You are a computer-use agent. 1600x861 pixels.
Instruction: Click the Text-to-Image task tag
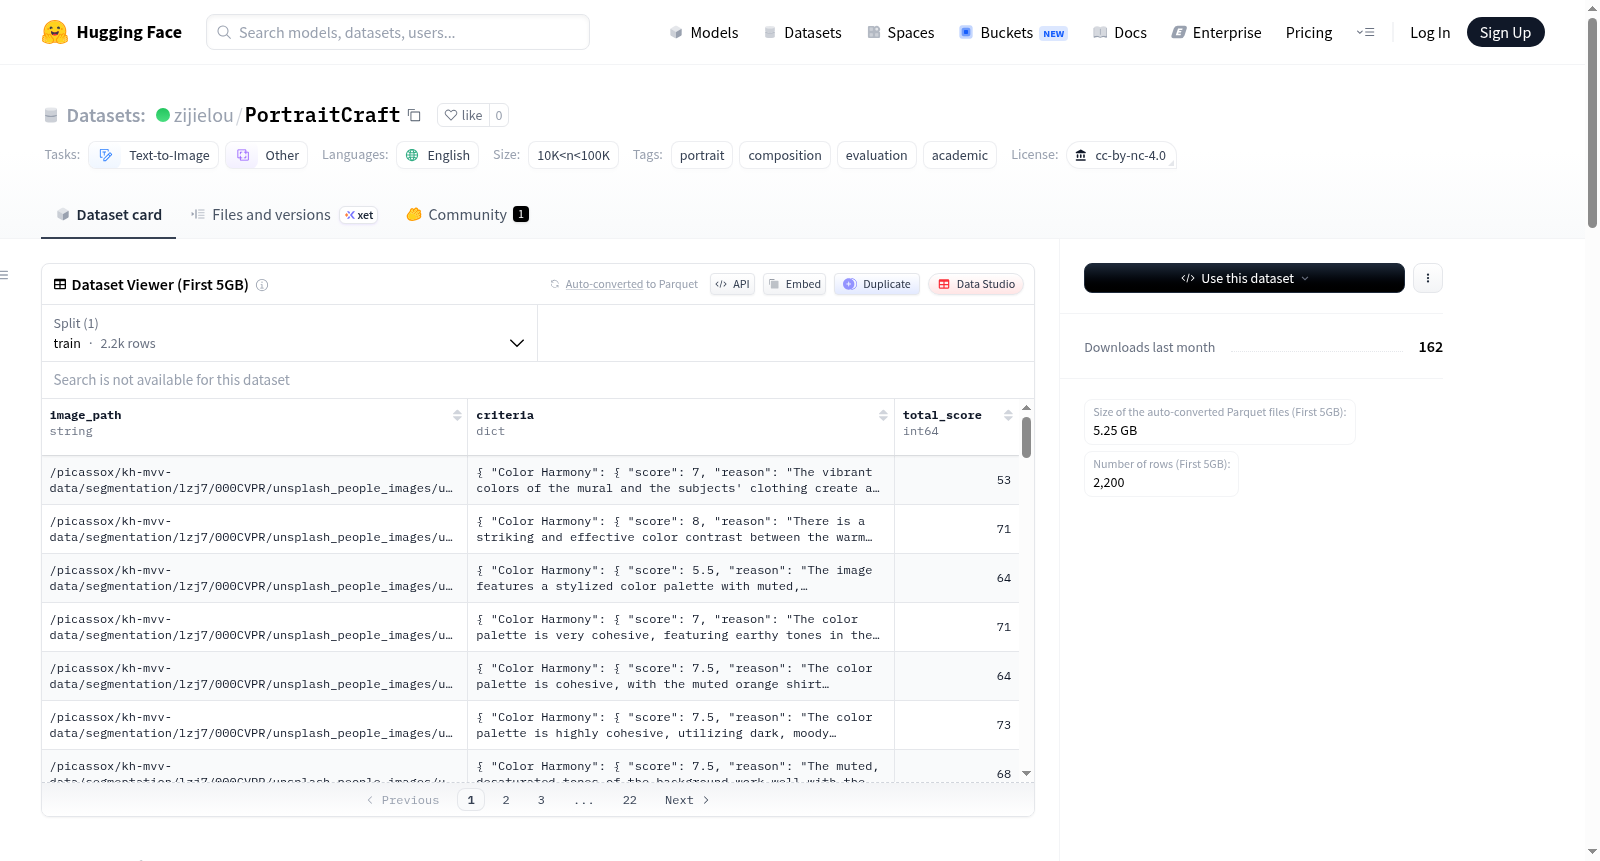click(154, 155)
